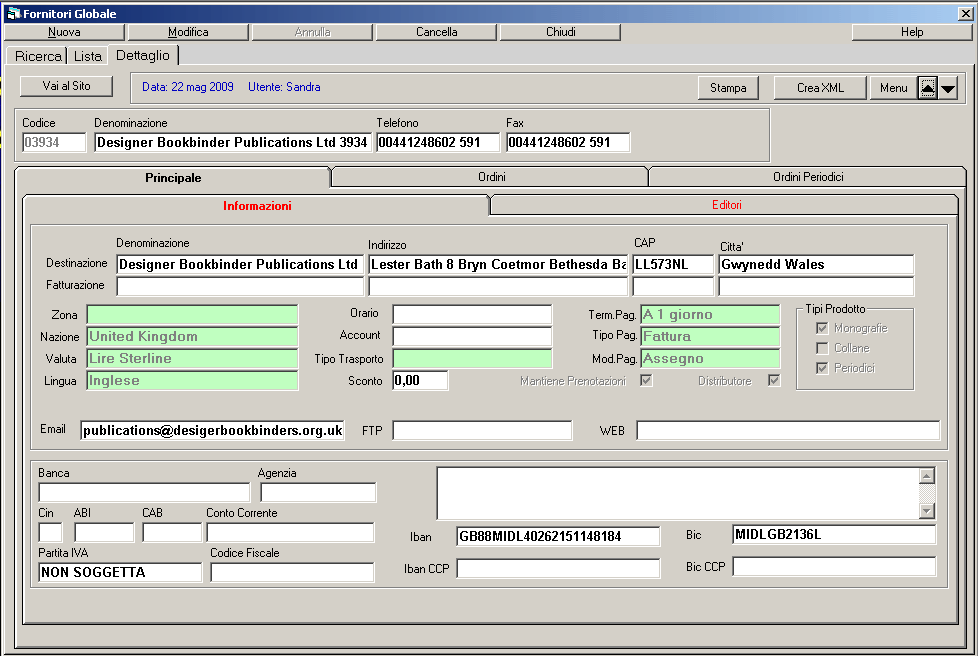The width and height of the screenshot is (978, 656).
Task: Click the down arrow record navigation icon
Action: tap(948, 88)
